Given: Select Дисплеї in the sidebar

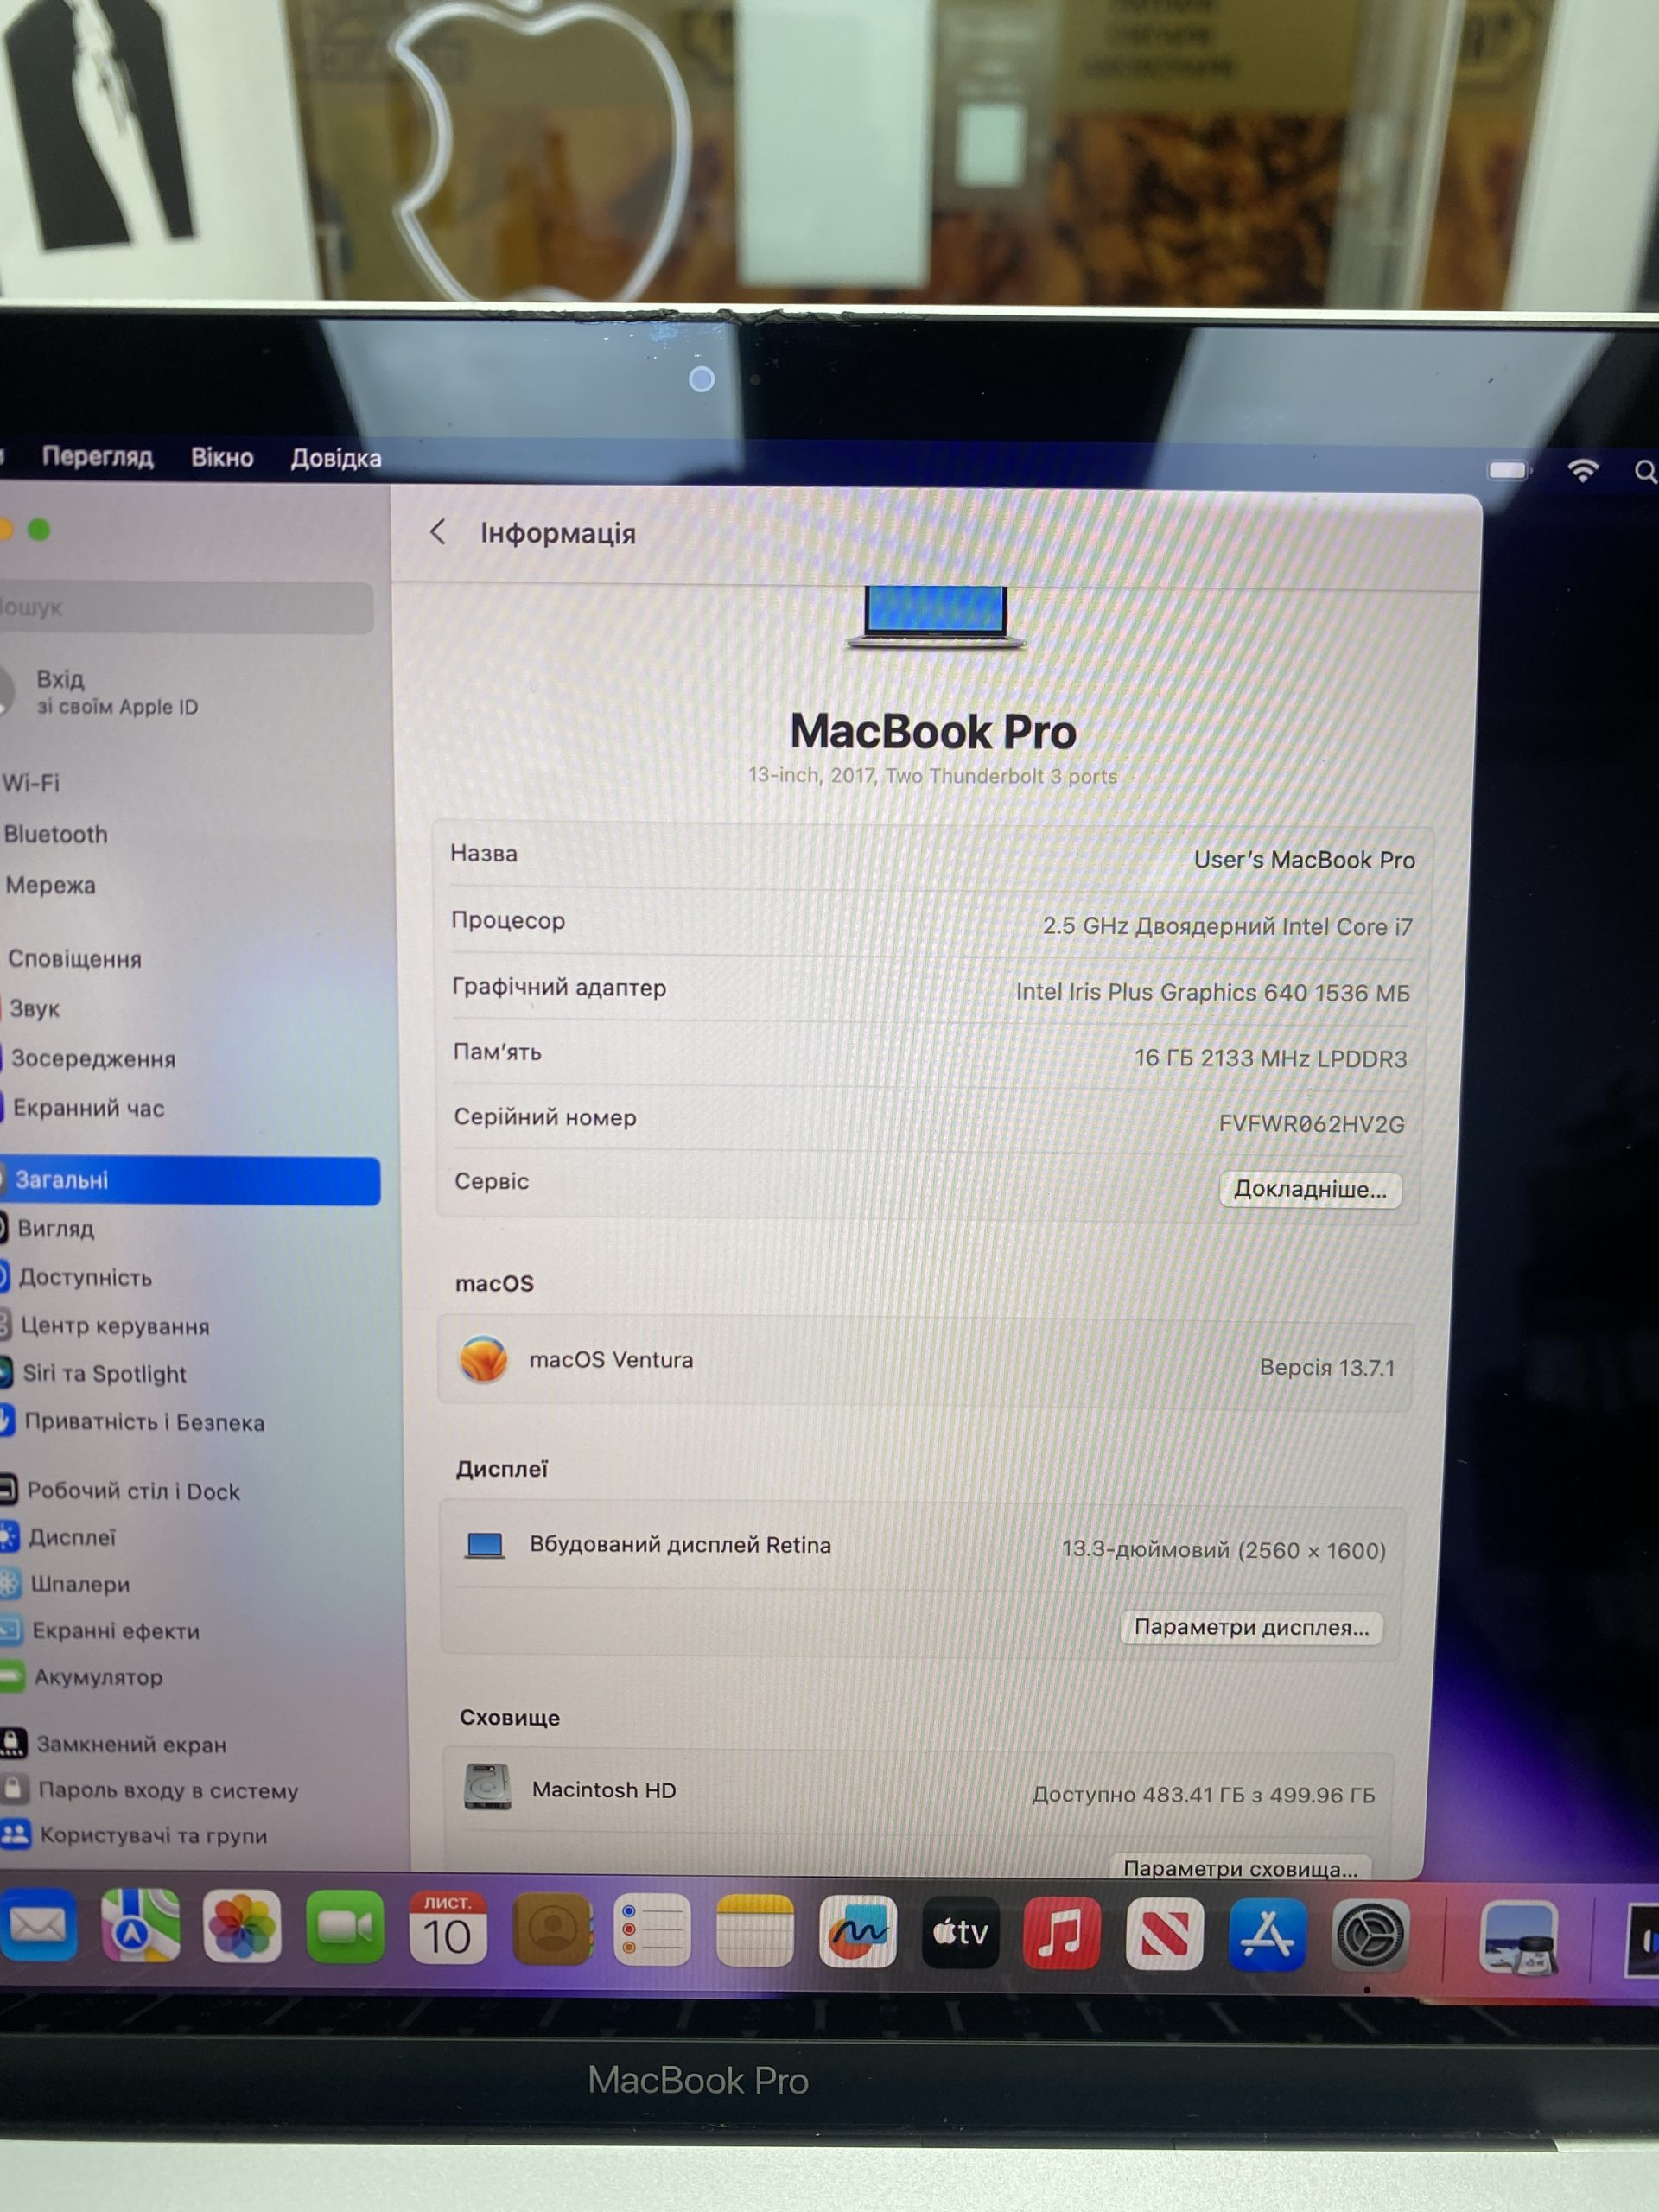Looking at the screenshot, I should click(71, 1537).
